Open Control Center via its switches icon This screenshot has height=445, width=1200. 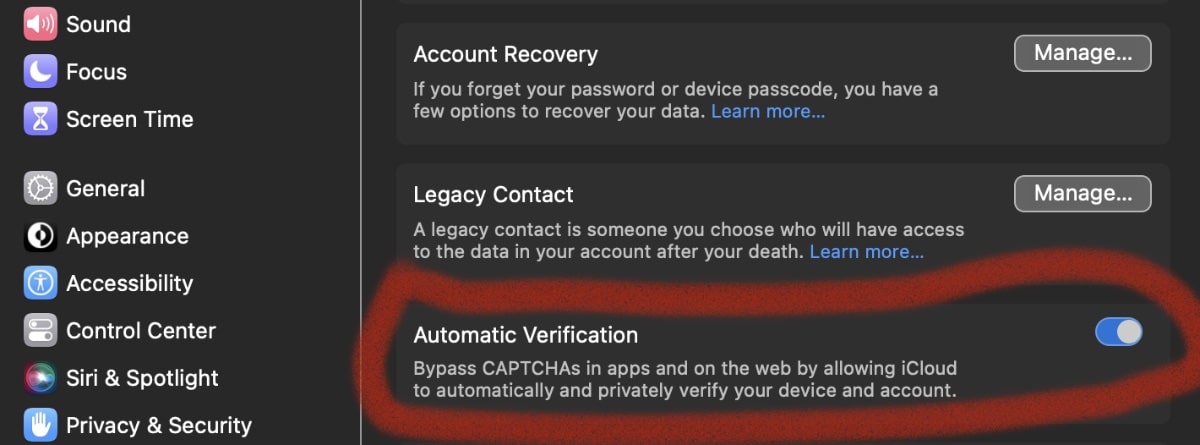click(x=40, y=330)
